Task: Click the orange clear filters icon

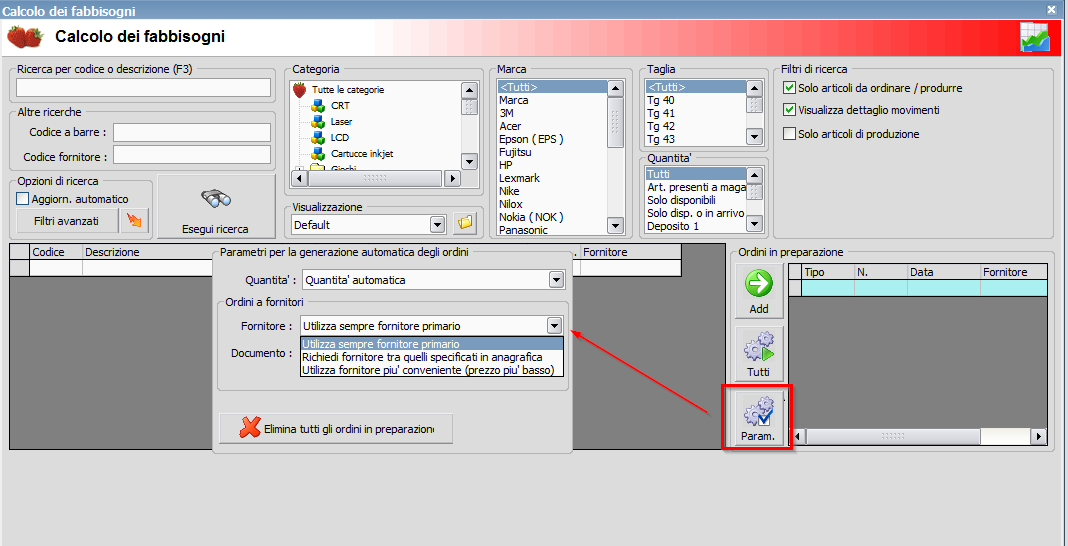Action: [134, 221]
